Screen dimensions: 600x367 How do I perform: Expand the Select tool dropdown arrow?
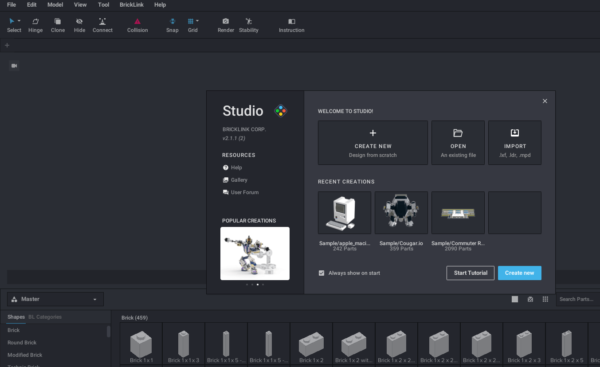click(19, 21)
